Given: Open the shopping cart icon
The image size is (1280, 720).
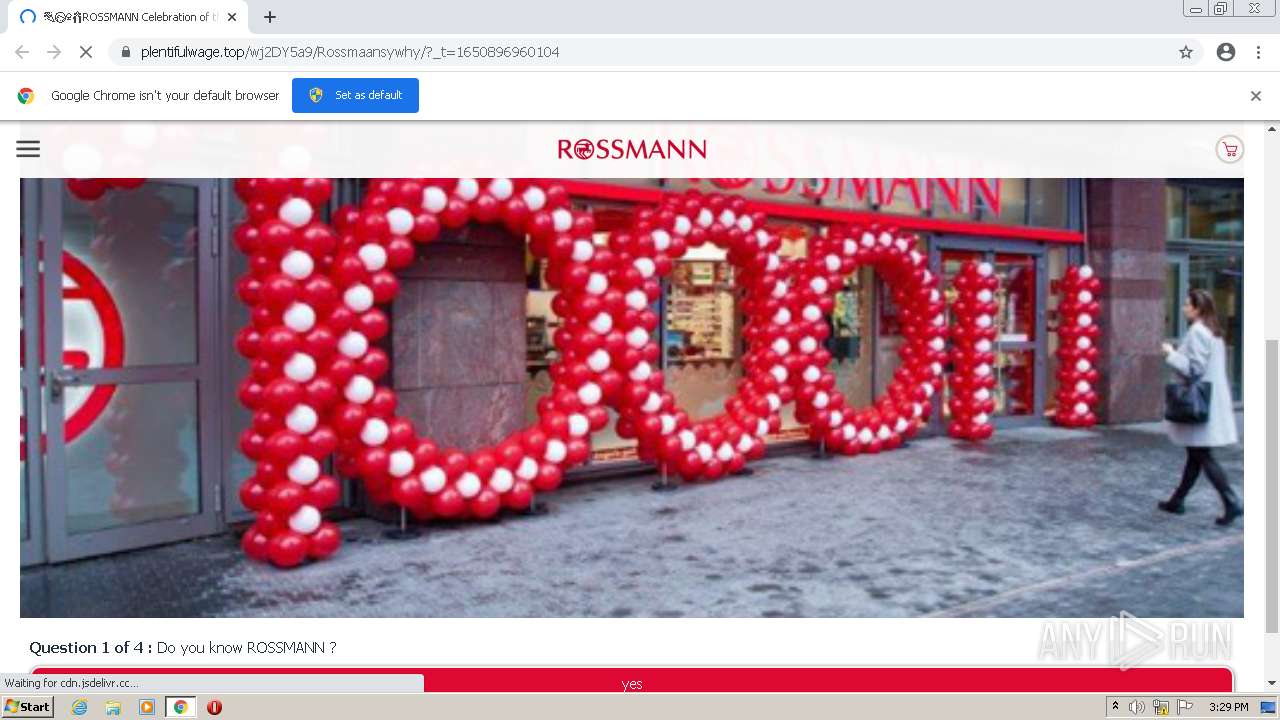Looking at the screenshot, I should pyautogui.click(x=1229, y=150).
